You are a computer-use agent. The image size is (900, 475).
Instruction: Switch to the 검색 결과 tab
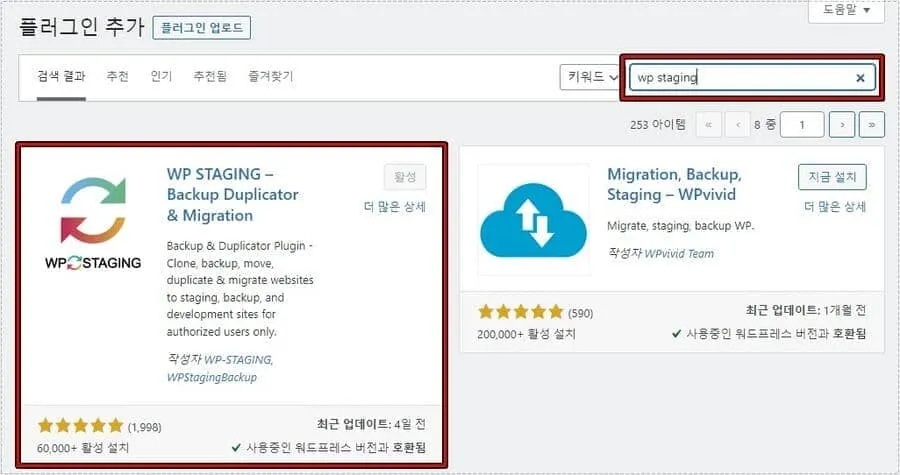(x=61, y=76)
